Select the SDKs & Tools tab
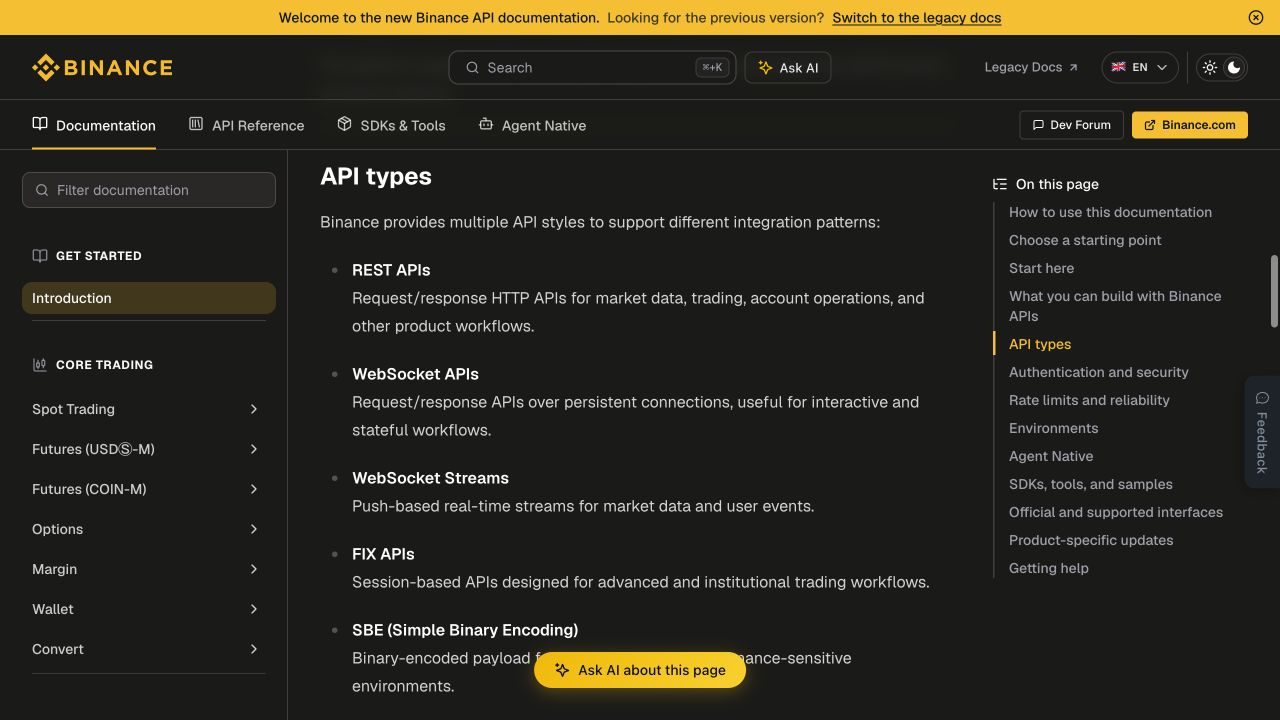This screenshot has width=1280, height=720. pos(391,125)
